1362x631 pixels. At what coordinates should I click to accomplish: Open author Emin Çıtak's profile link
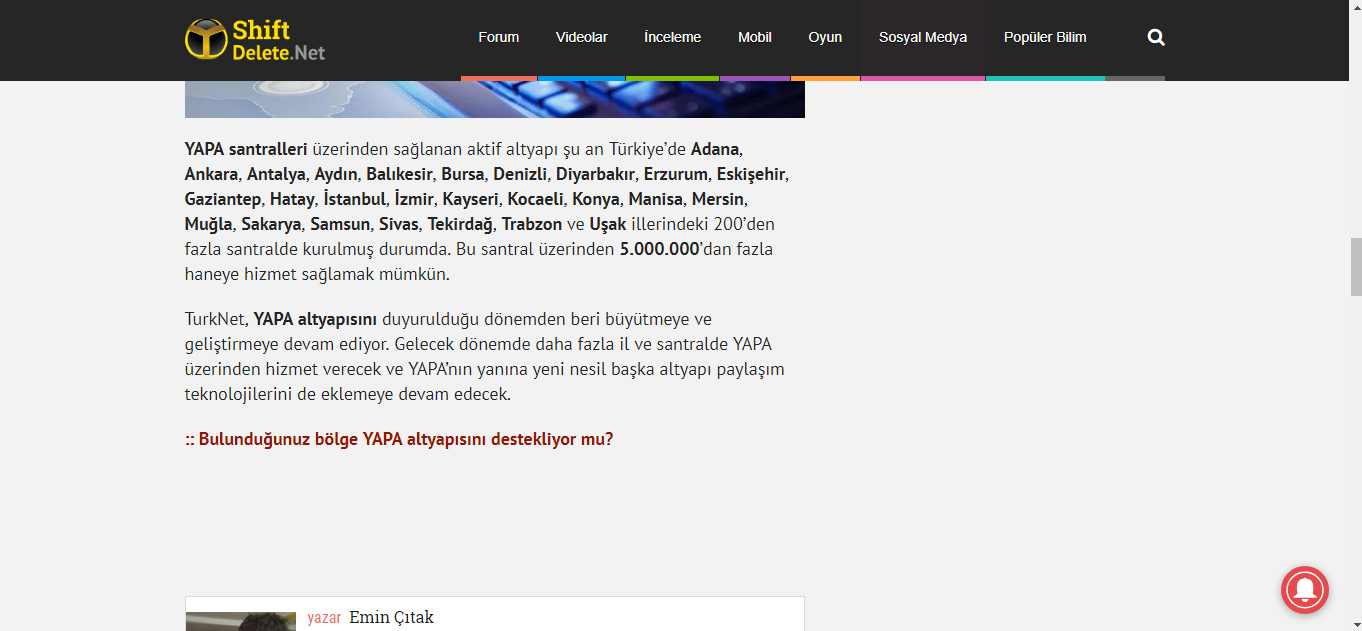[x=391, y=618]
